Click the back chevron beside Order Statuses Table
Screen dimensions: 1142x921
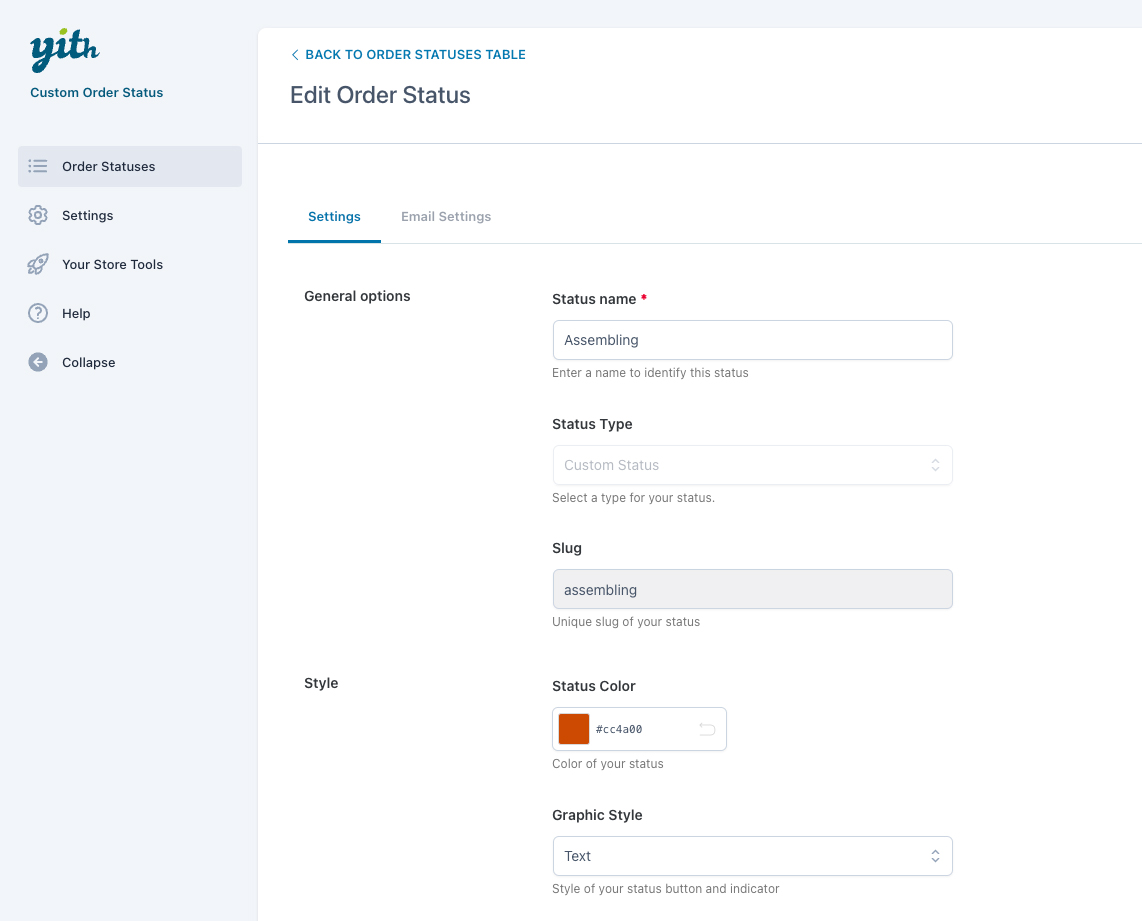coord(295,55)
